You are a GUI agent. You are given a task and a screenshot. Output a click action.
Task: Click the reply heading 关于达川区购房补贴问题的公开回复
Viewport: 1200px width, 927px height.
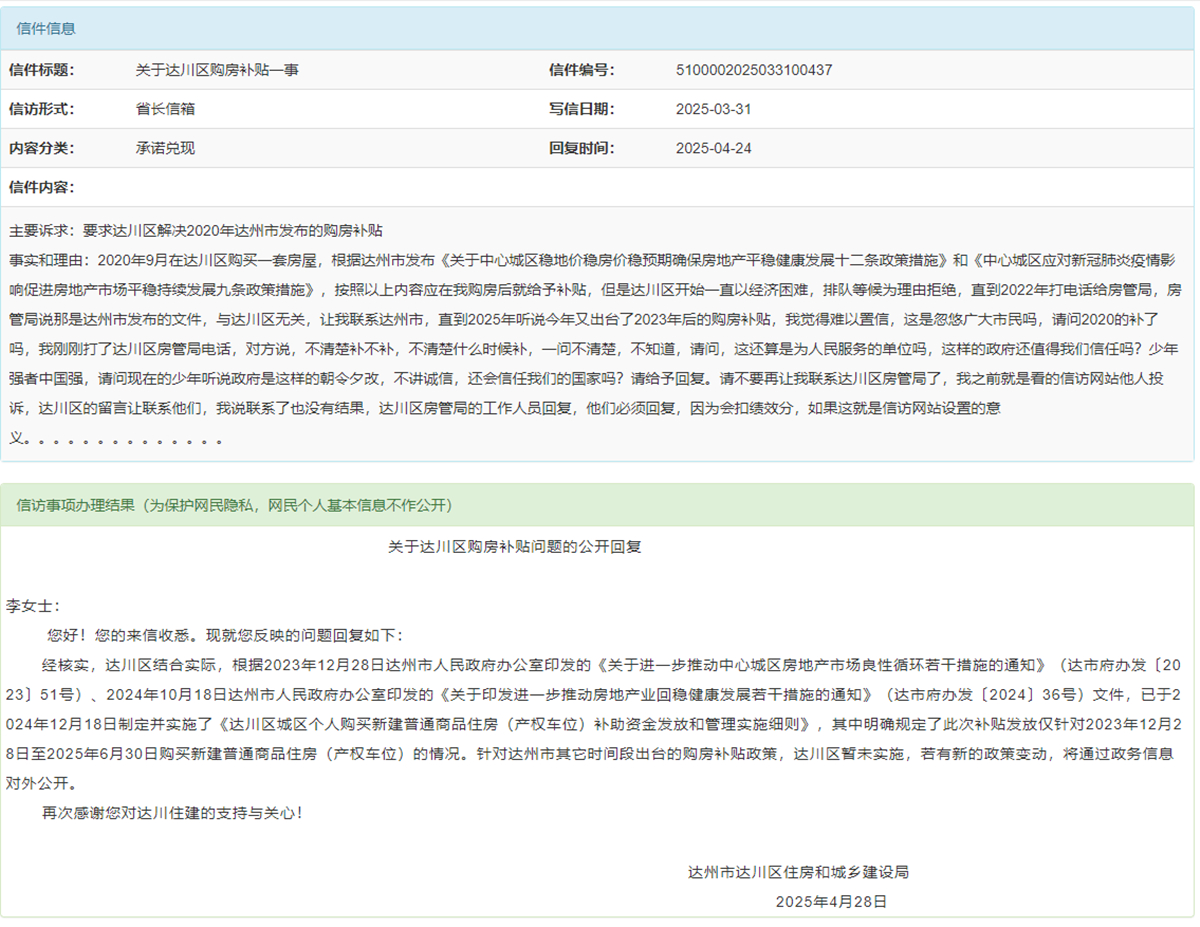514,547
